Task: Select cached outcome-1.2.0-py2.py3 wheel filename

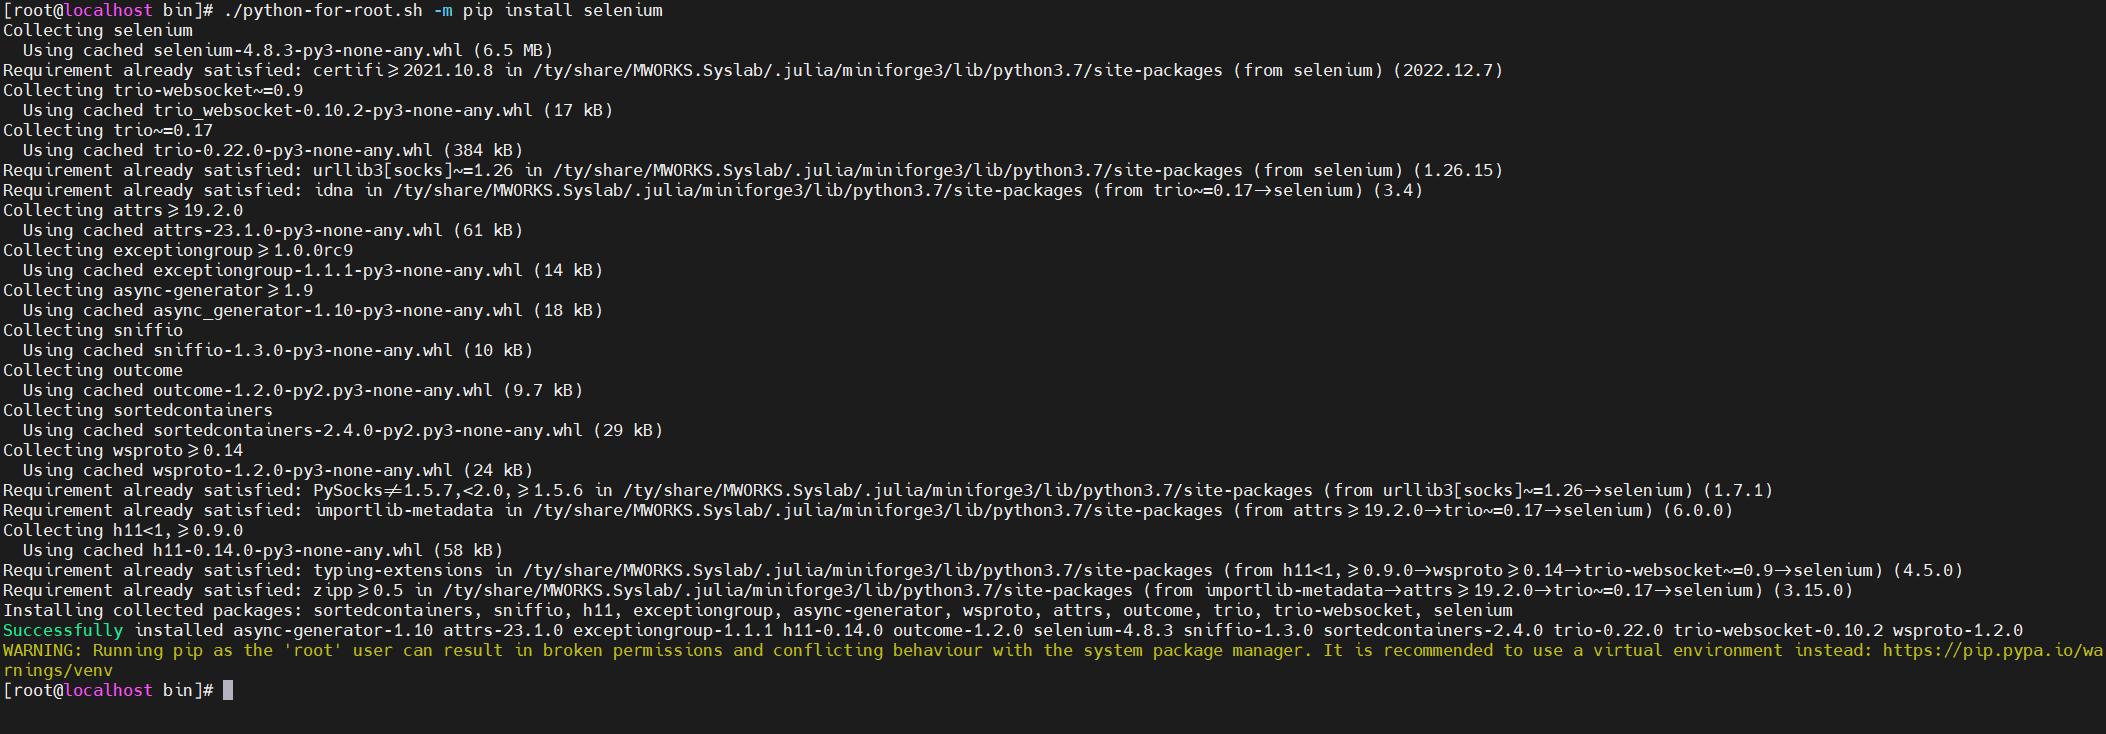Action: click(x=322, y=391)
